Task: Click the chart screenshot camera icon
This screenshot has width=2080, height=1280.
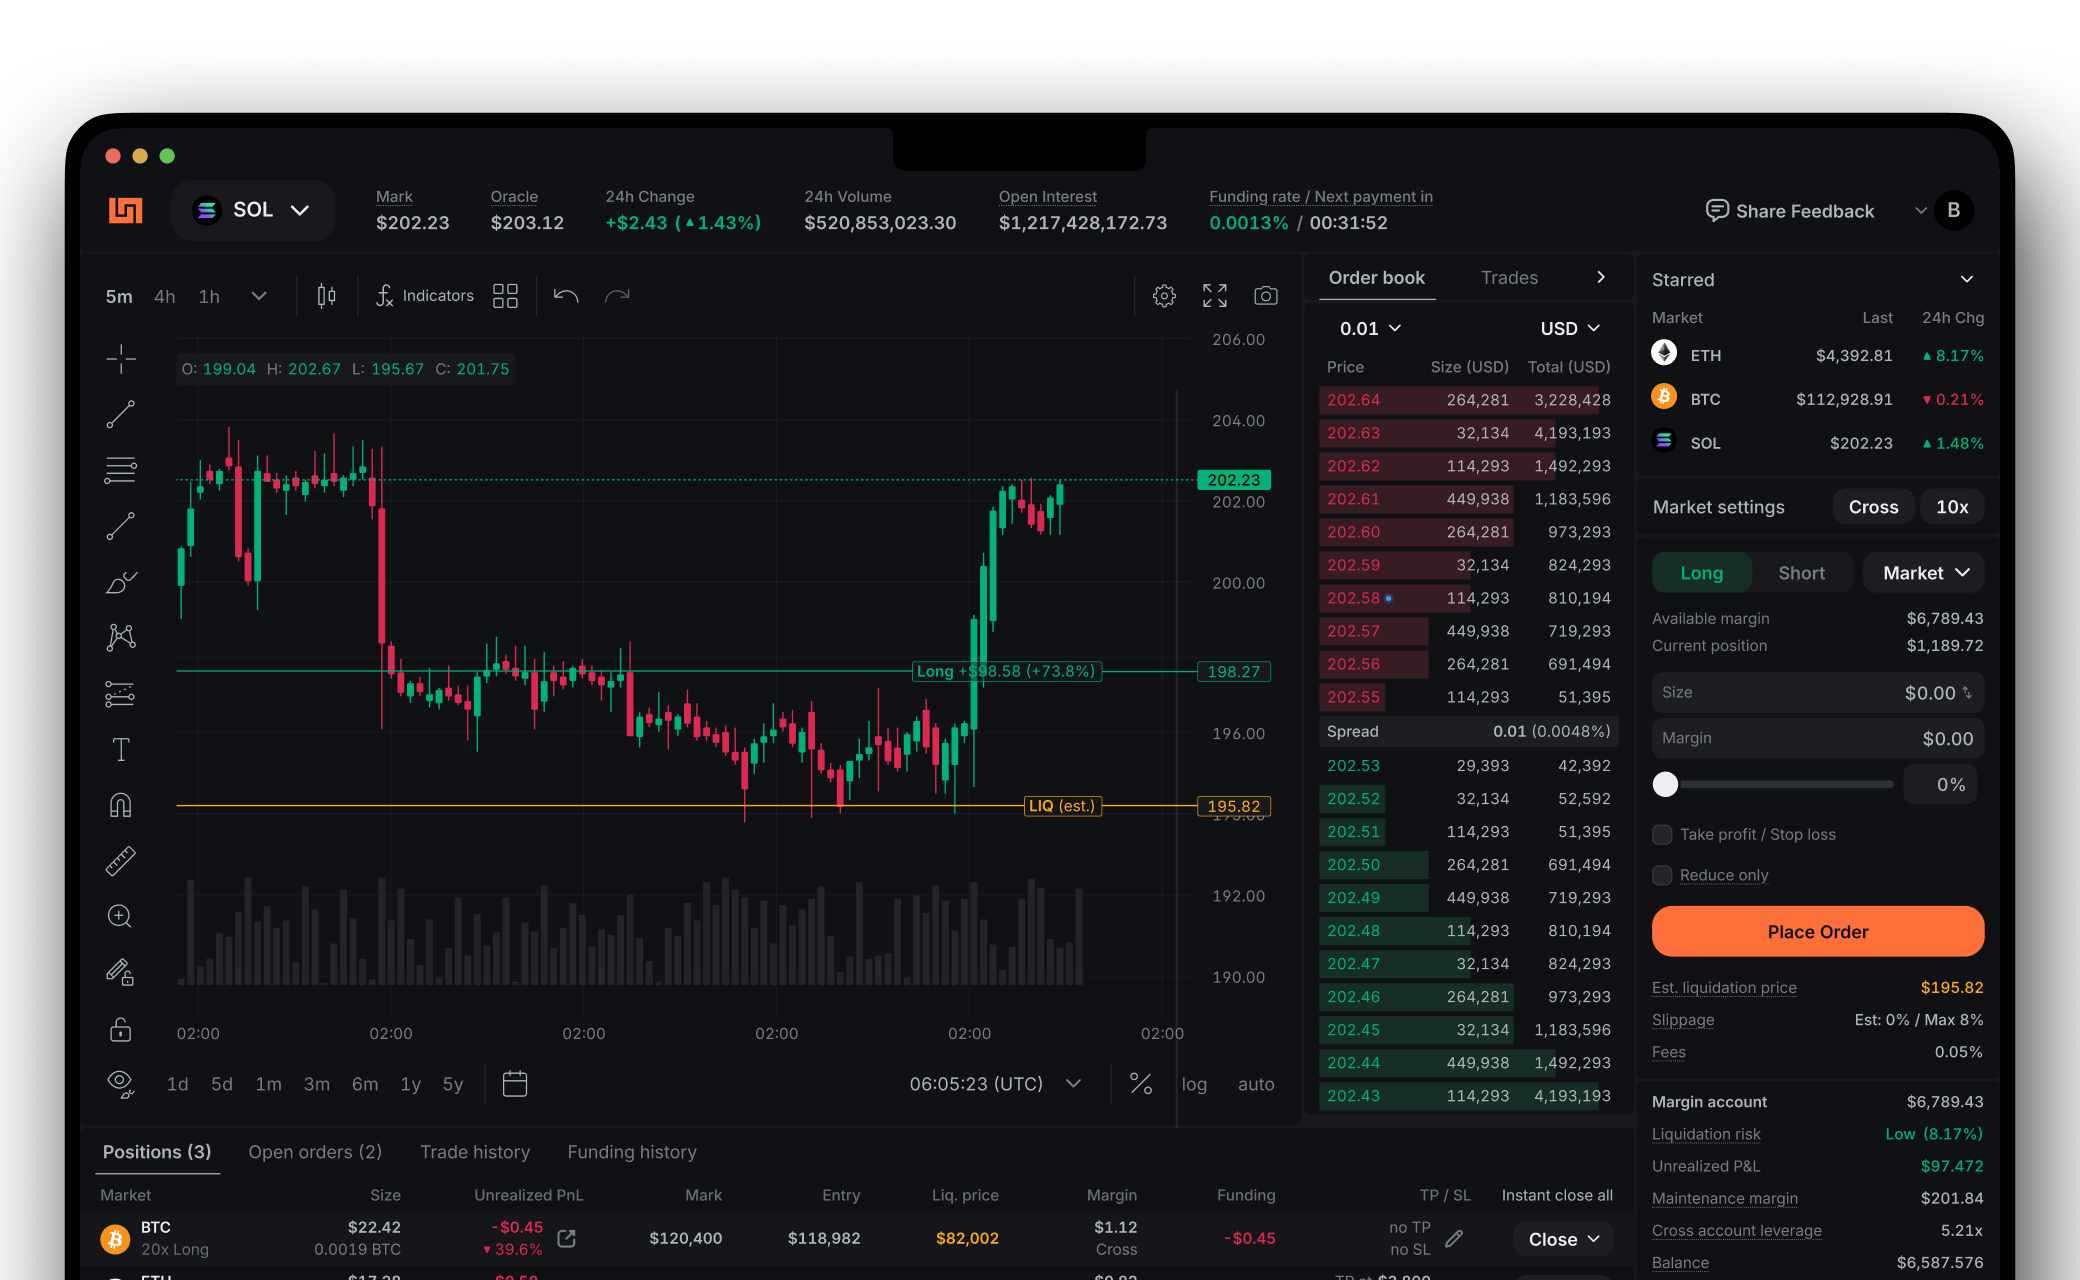Action: pos(1265,296)
